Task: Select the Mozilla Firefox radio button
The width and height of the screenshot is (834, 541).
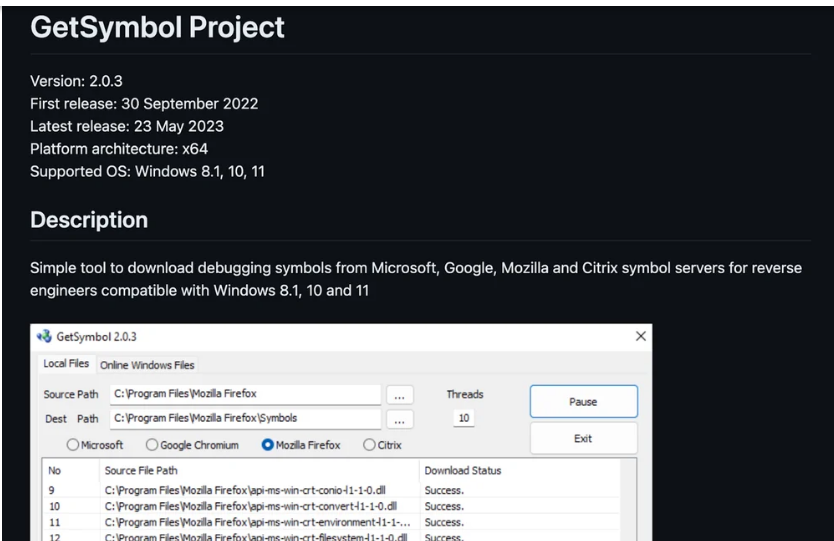Action: pos(267,444)
